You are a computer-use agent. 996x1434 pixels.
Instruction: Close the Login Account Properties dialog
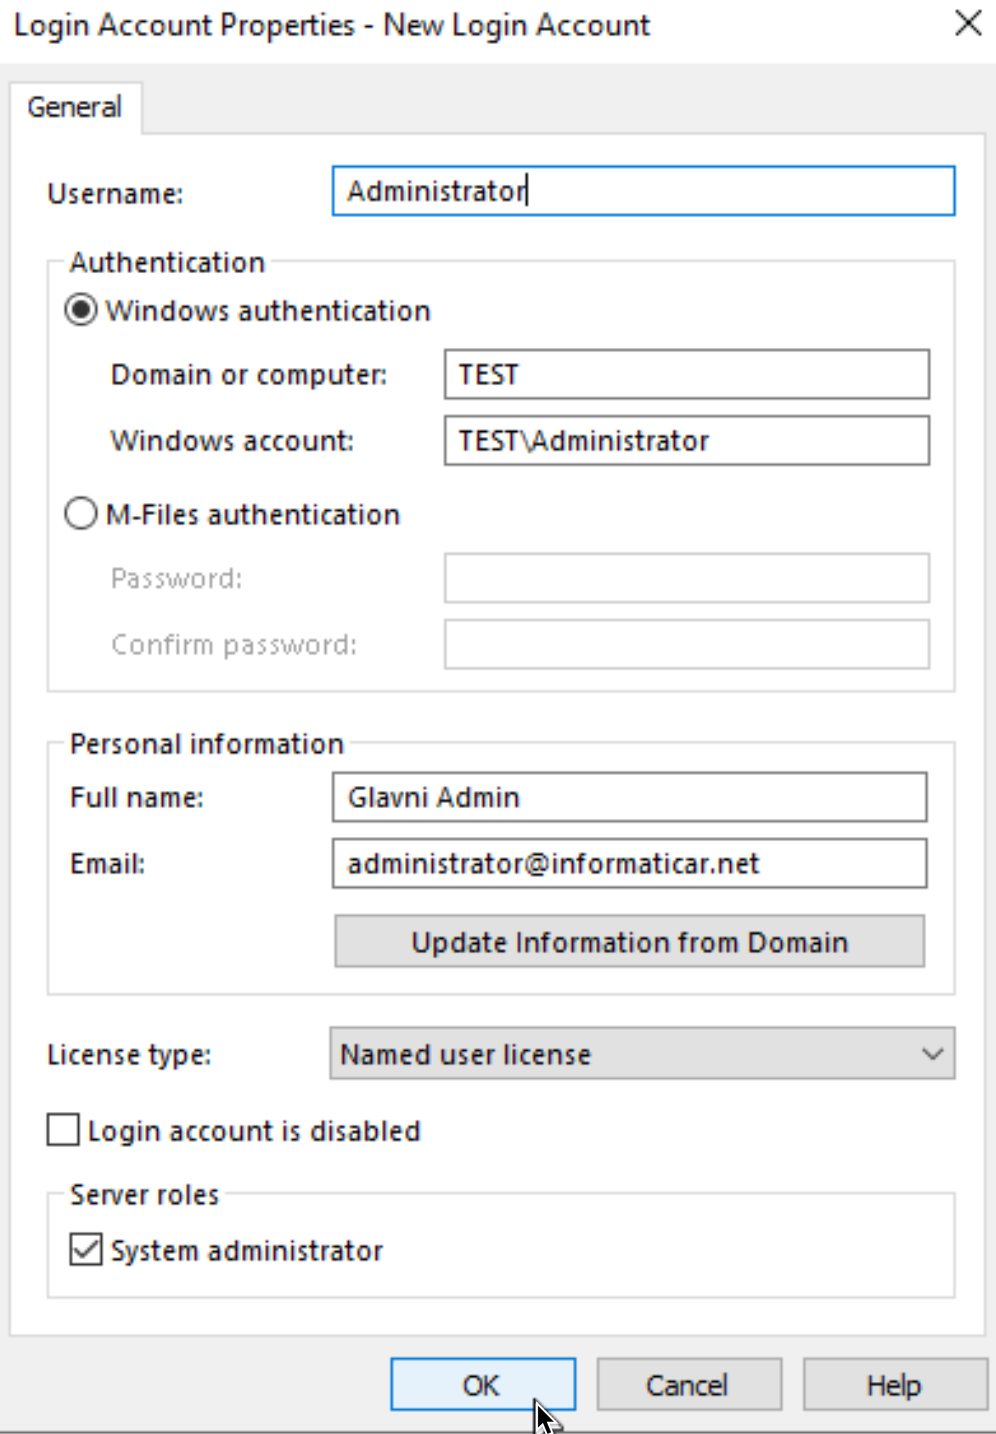point(967,24)
